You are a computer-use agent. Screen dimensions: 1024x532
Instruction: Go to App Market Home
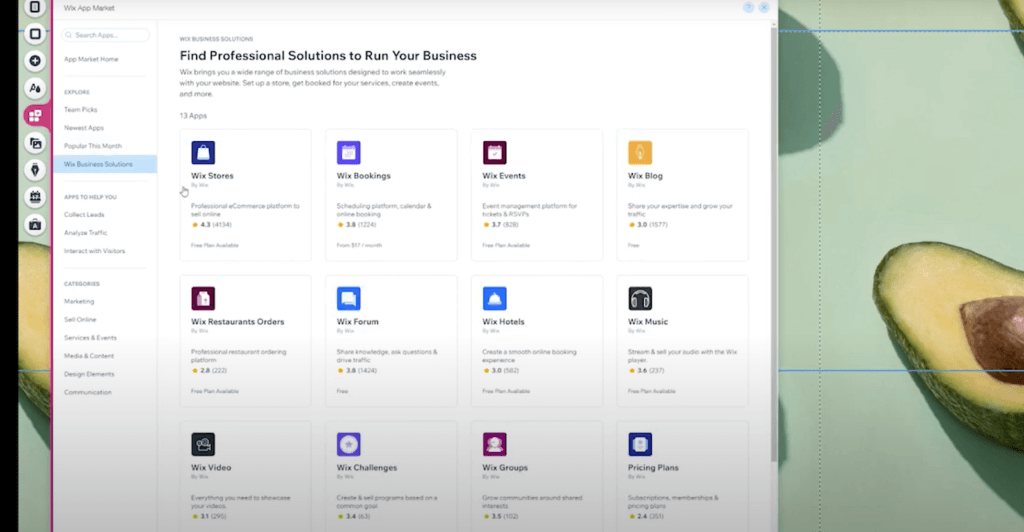(x=91, y=59)
